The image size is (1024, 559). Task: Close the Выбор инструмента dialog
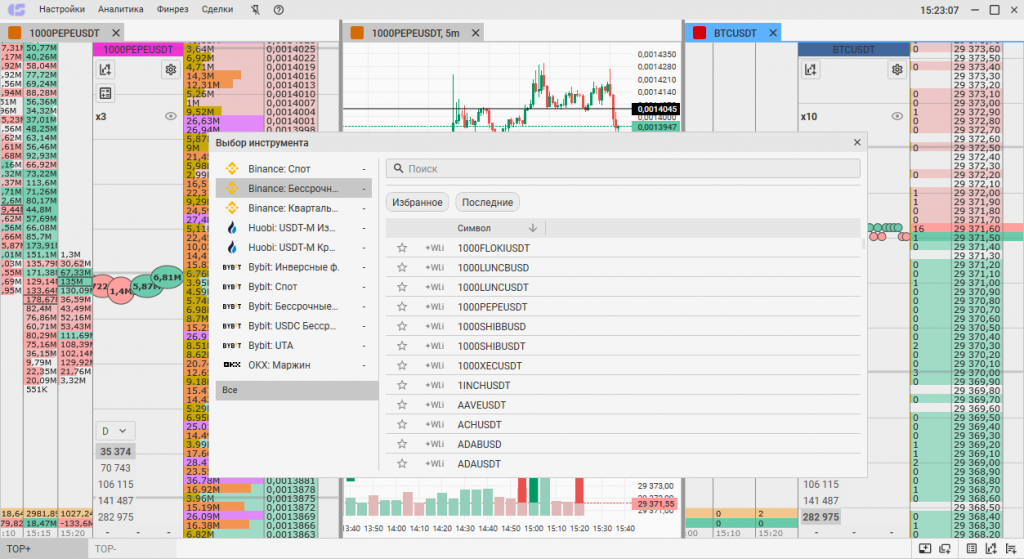[x=857, y=142]
